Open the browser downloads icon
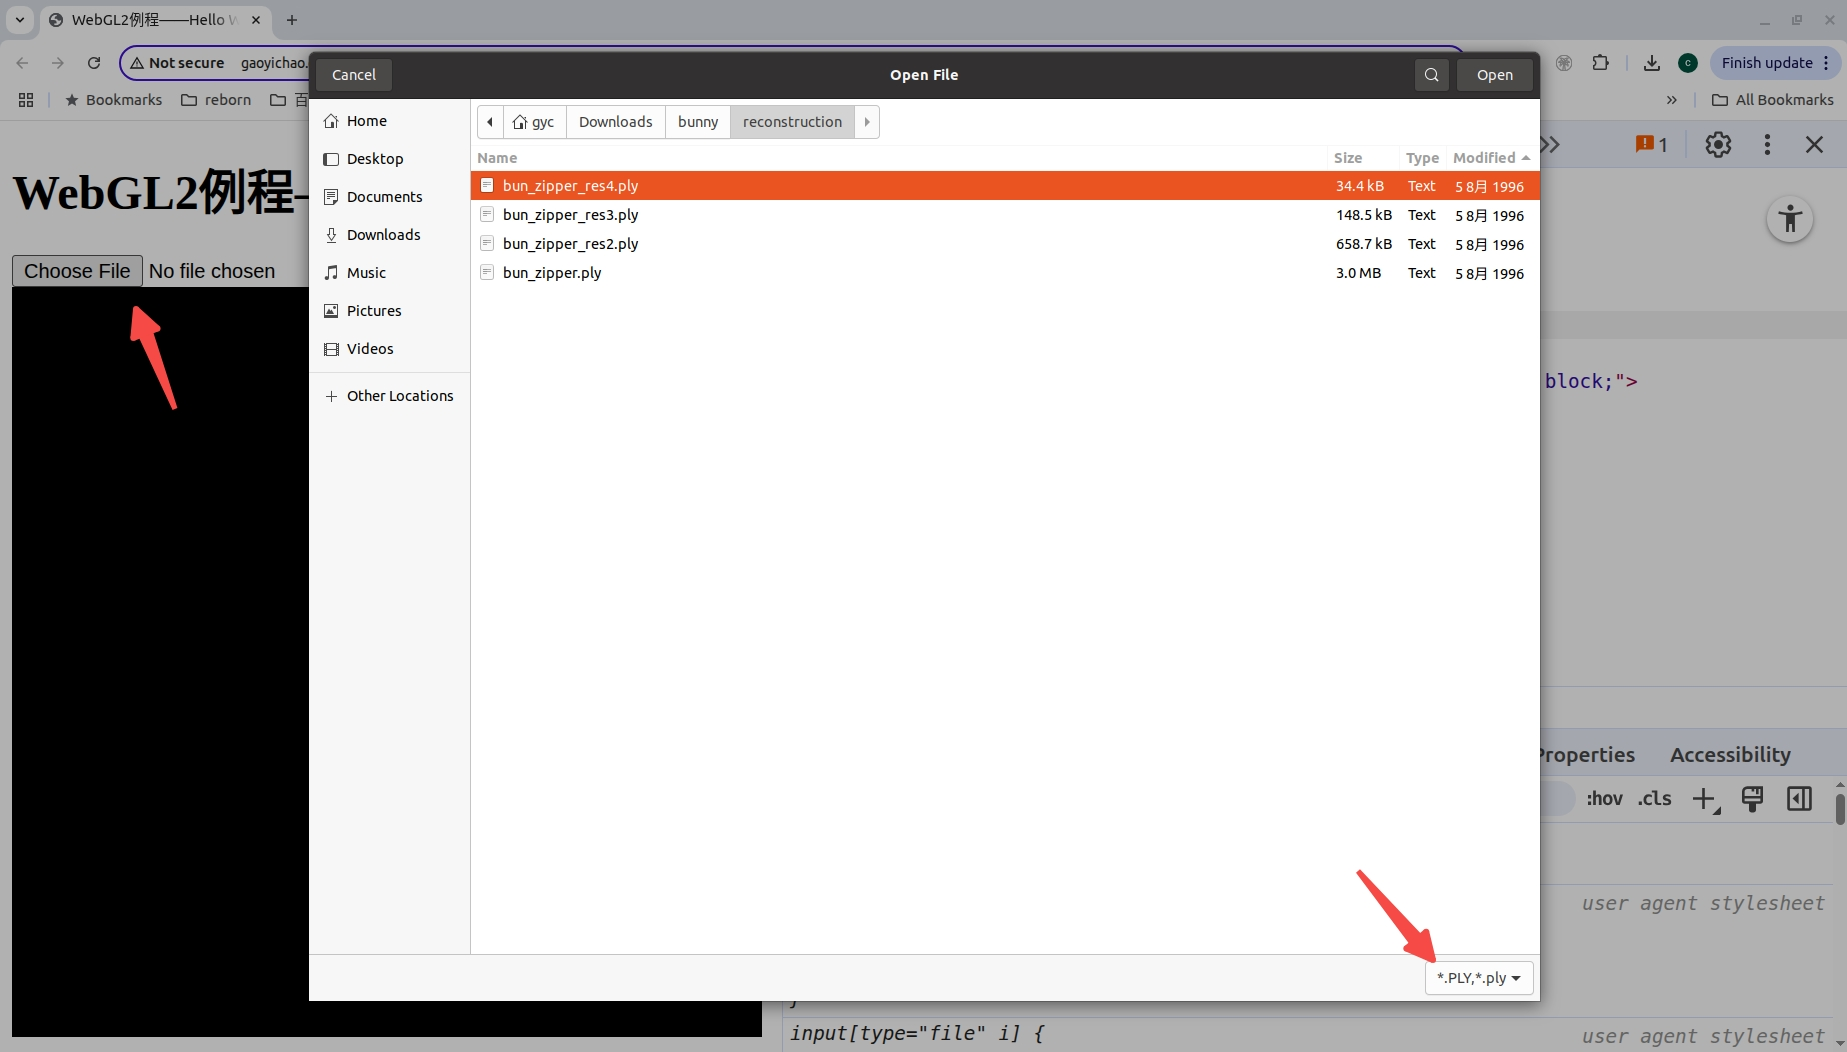 [1651, 63]
